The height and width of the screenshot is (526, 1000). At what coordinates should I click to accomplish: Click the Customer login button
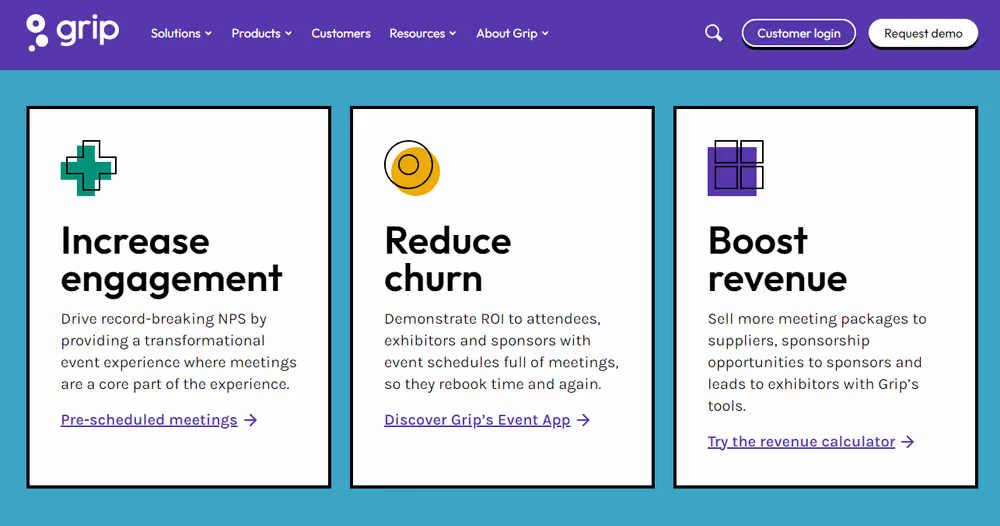tap(798, 33)
